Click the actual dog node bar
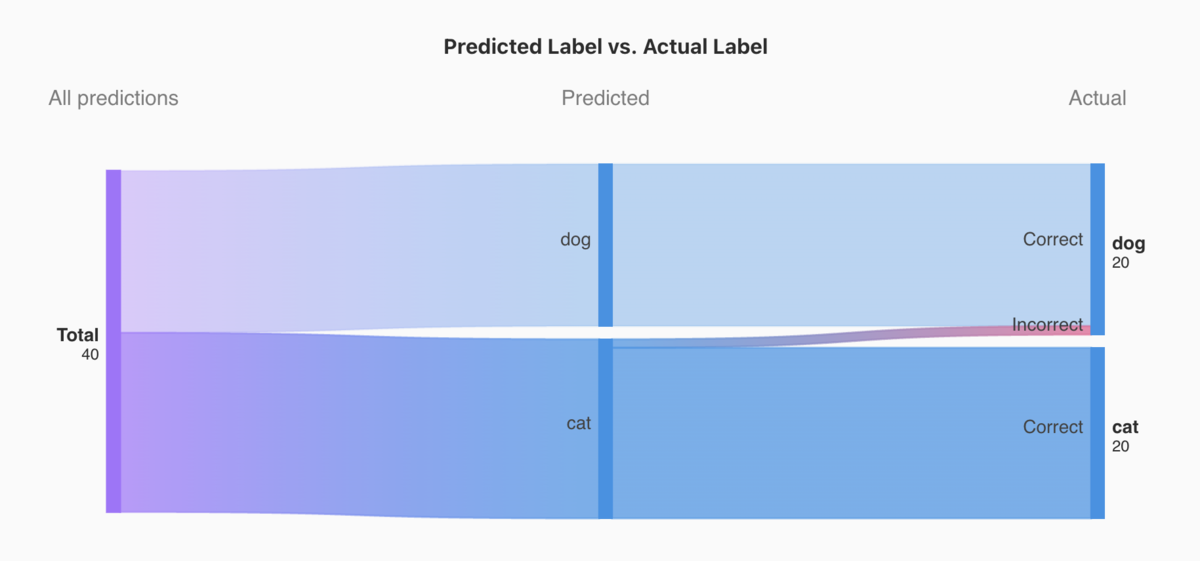 pos(1097,249)
